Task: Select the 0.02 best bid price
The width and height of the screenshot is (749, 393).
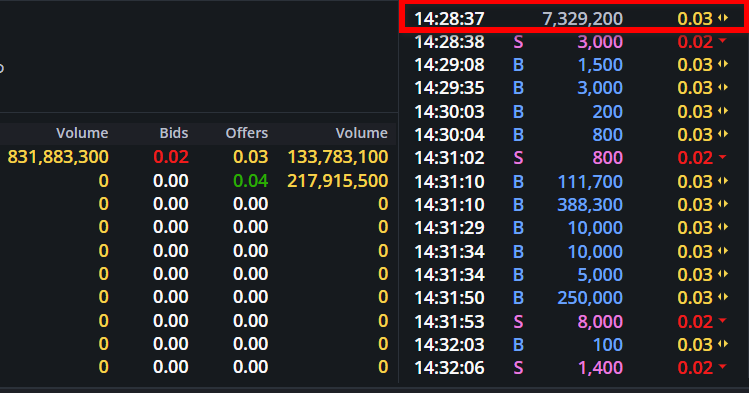Action: click(x=171, y=157)
